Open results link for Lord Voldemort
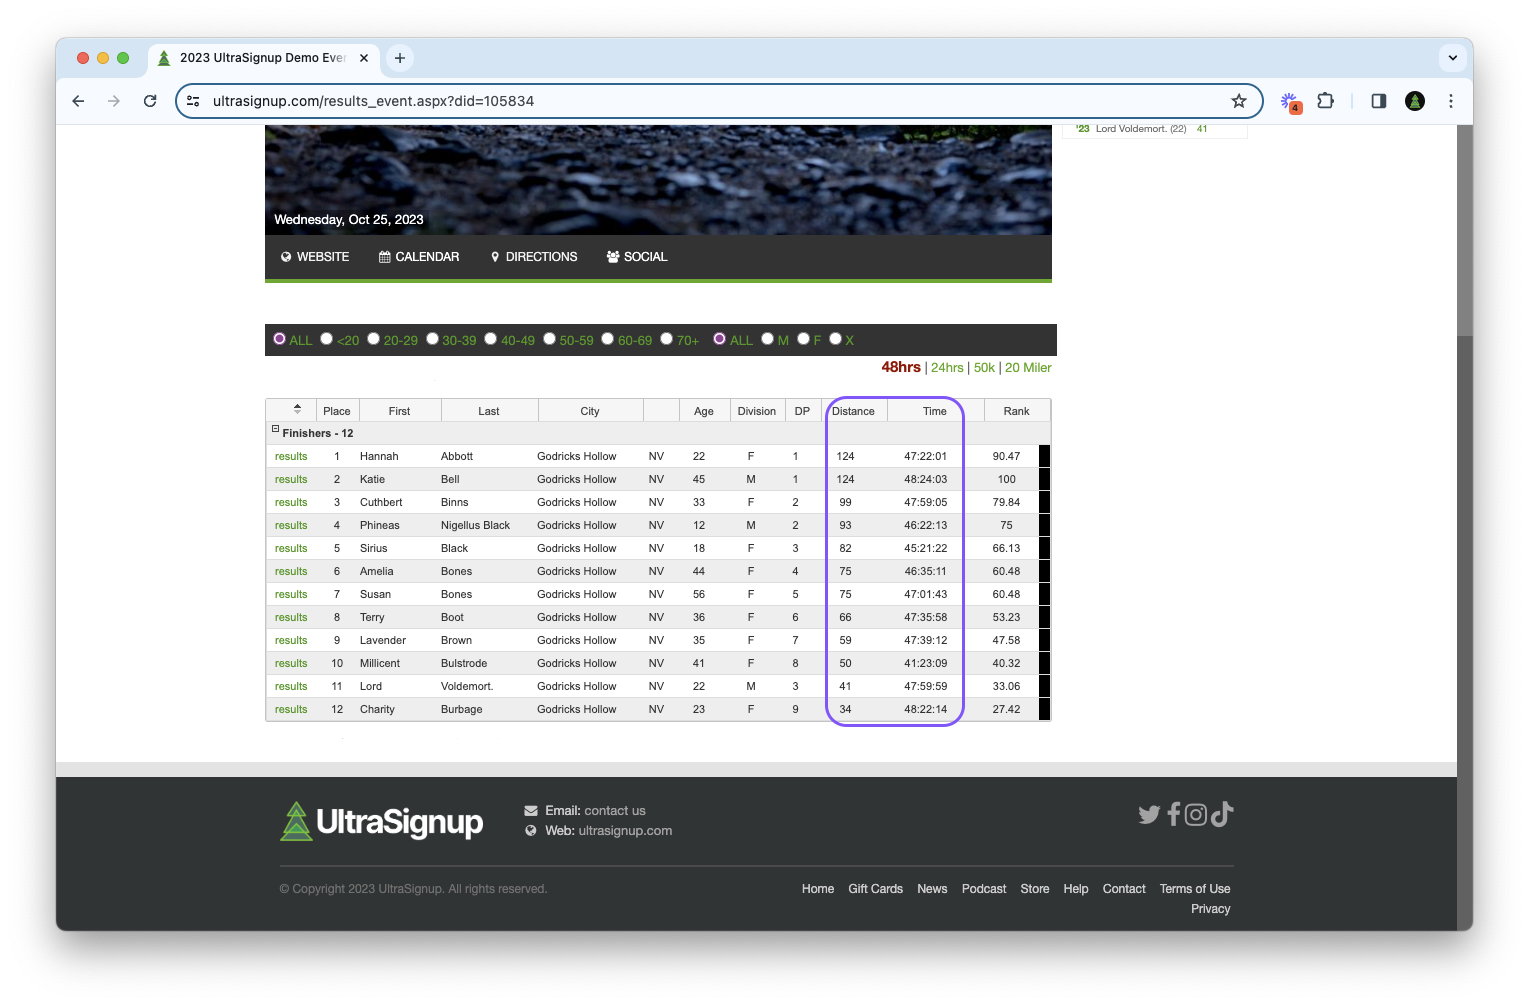This screenshot has height=1005, width=1529. tap(291, 686)
